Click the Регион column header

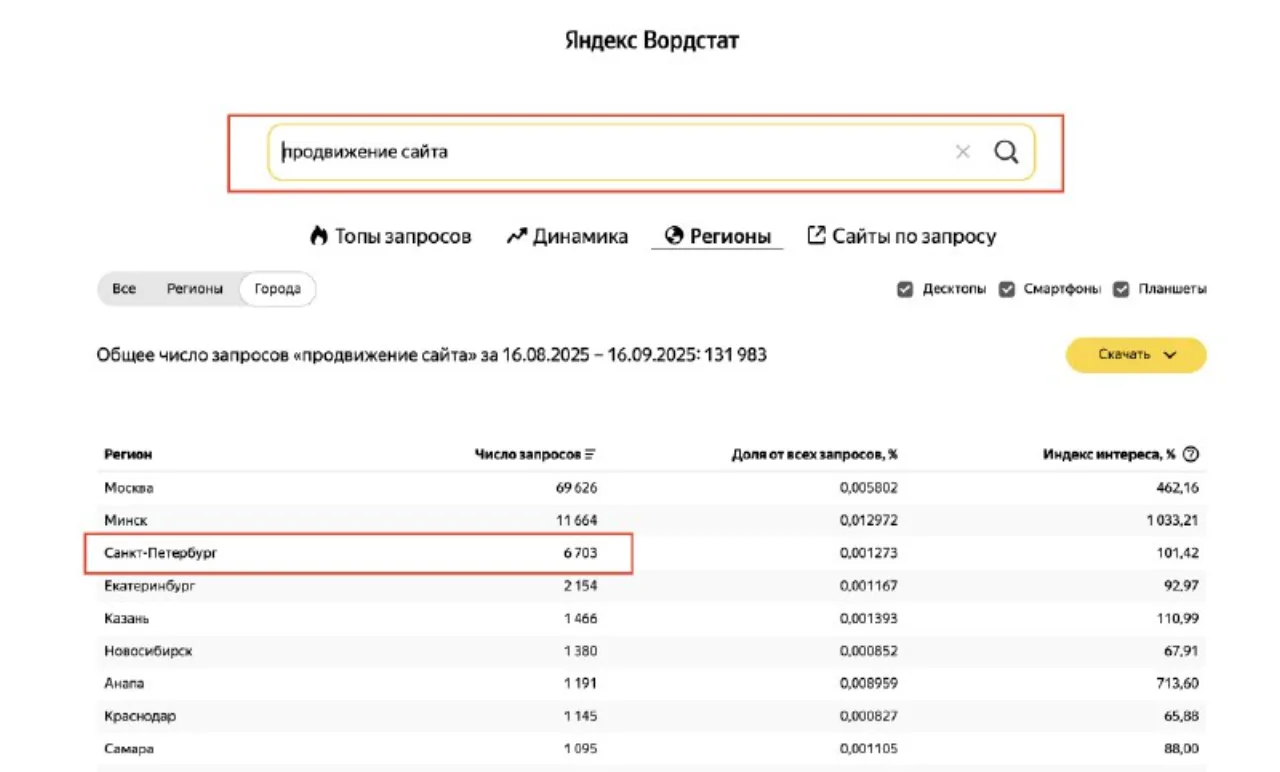(128, 454)
